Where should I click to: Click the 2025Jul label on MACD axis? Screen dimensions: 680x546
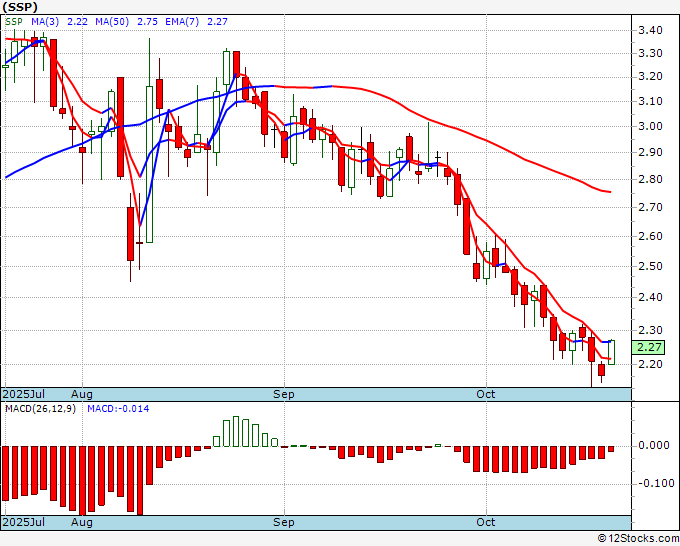pyautogui.click(x=24, y=522)
